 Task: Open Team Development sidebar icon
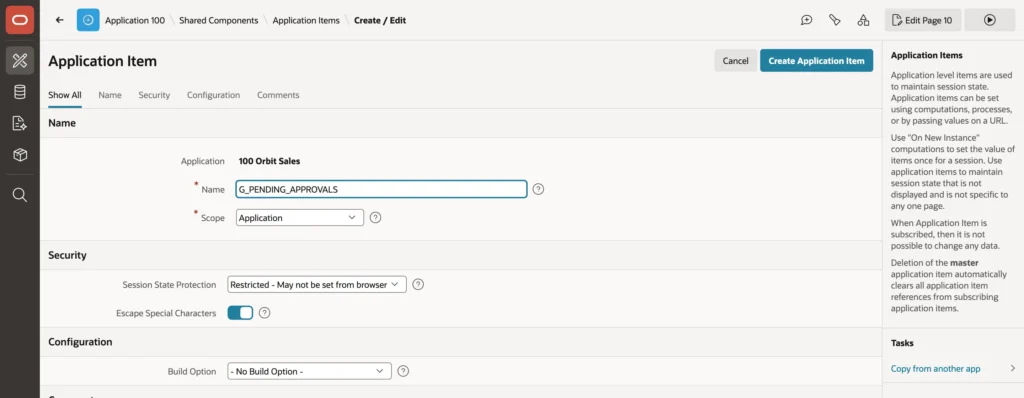(20, 124)
